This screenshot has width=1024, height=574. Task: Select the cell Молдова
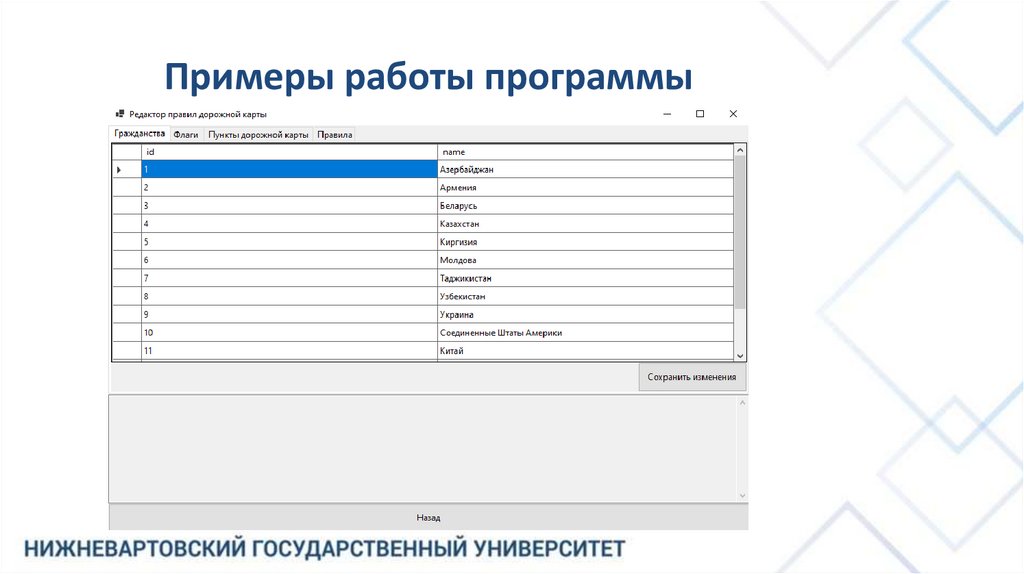pyautogui.click(x=585, y=260)
